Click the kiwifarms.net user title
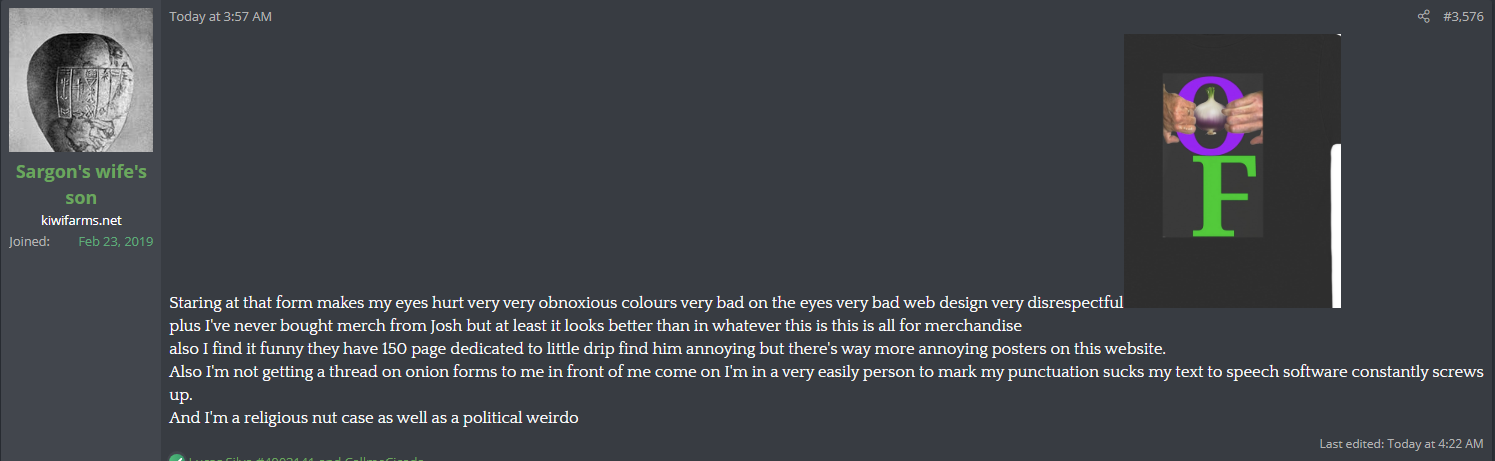The height and width of the screenshot is (461, 1495). (81, 220)
